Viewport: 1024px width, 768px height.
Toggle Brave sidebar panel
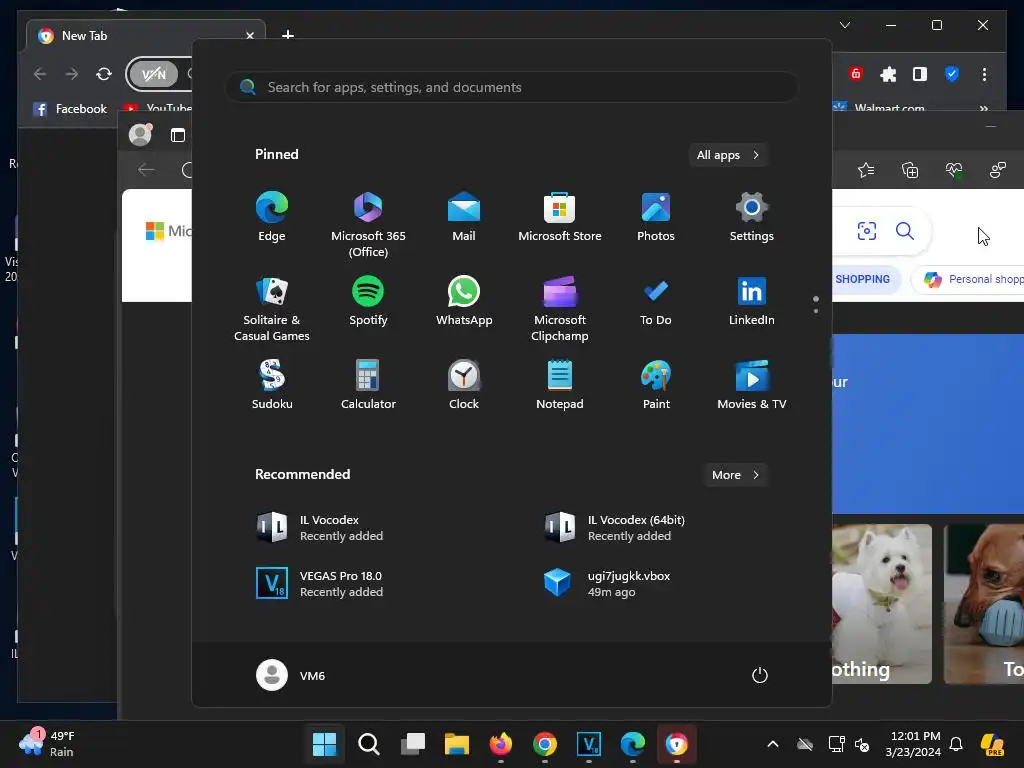pos(920,74)
